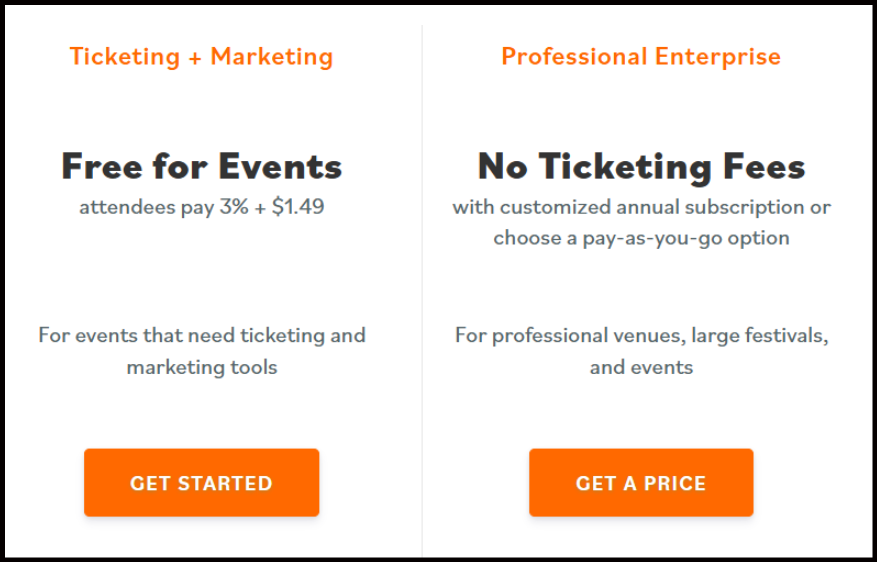The image size is (877, 562).
Task: Click the "with customized annual subscription or" line
Action: [x=641, y=208]
